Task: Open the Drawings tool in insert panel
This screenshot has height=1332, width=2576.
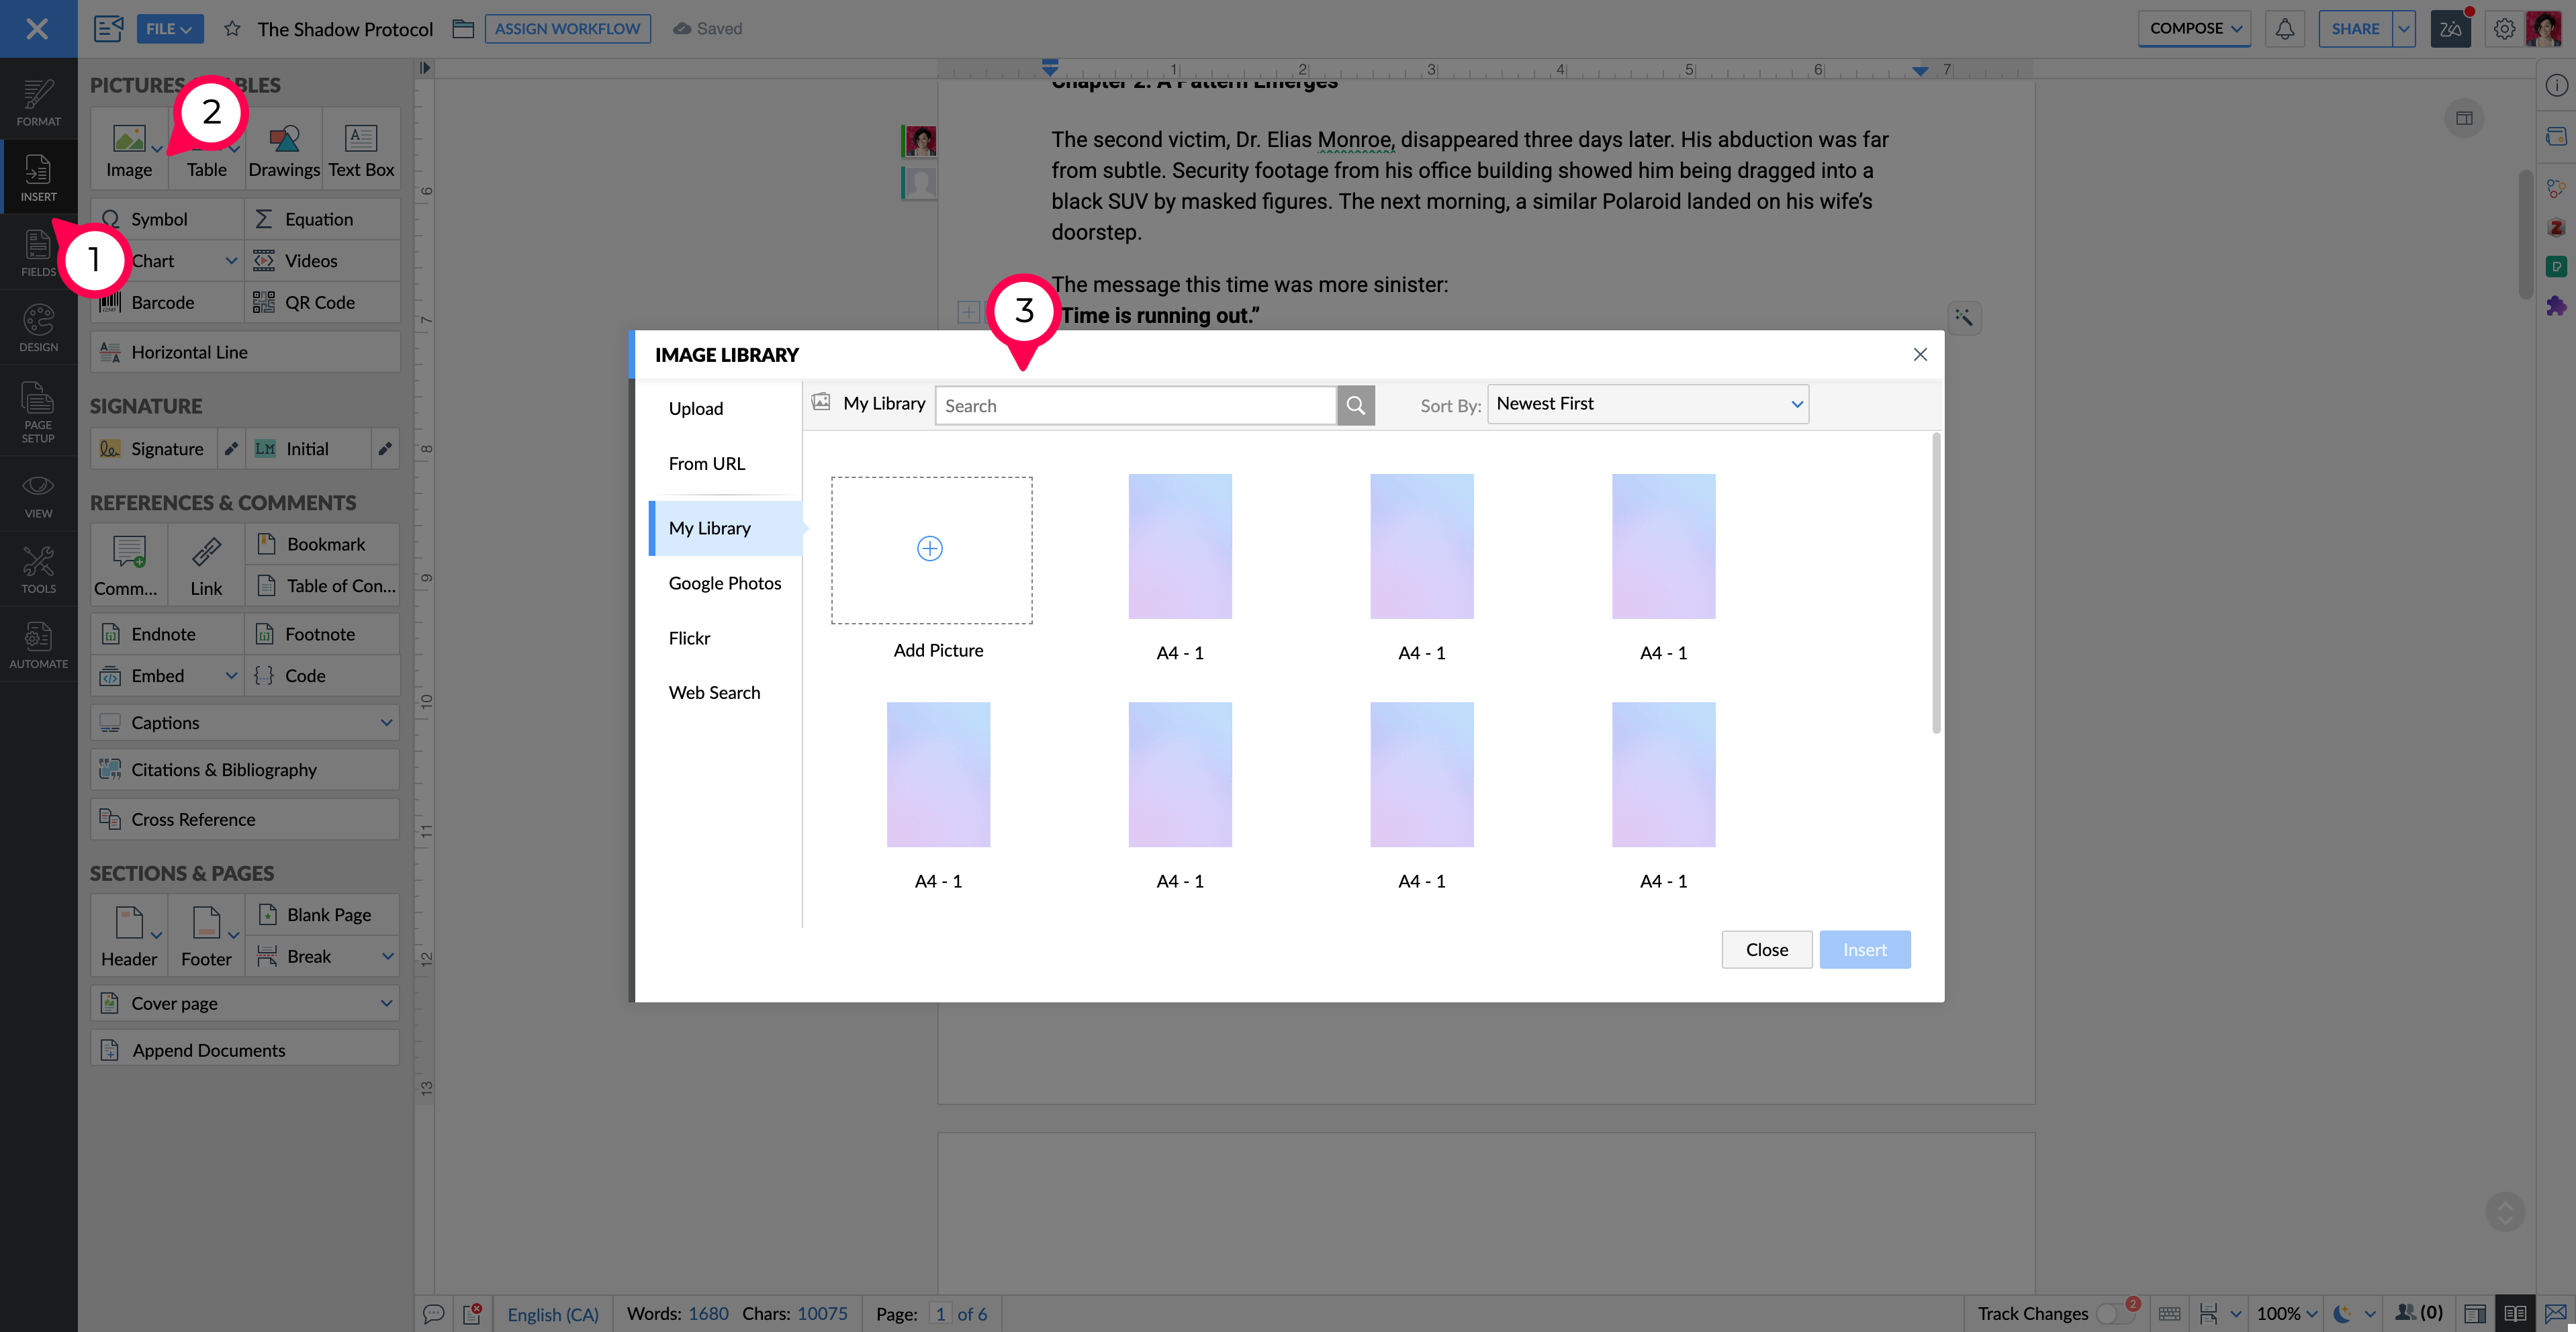Action: [284, 148]
